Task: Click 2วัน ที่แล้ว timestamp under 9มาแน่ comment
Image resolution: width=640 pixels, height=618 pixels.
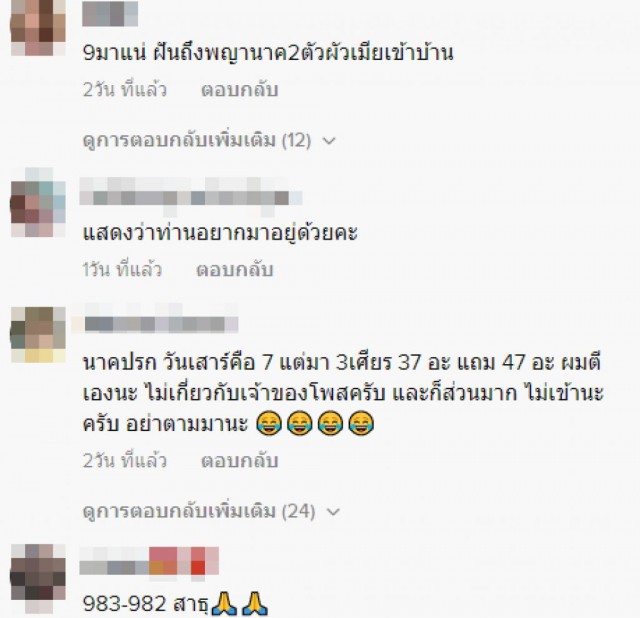Action: tap(125, 89)
